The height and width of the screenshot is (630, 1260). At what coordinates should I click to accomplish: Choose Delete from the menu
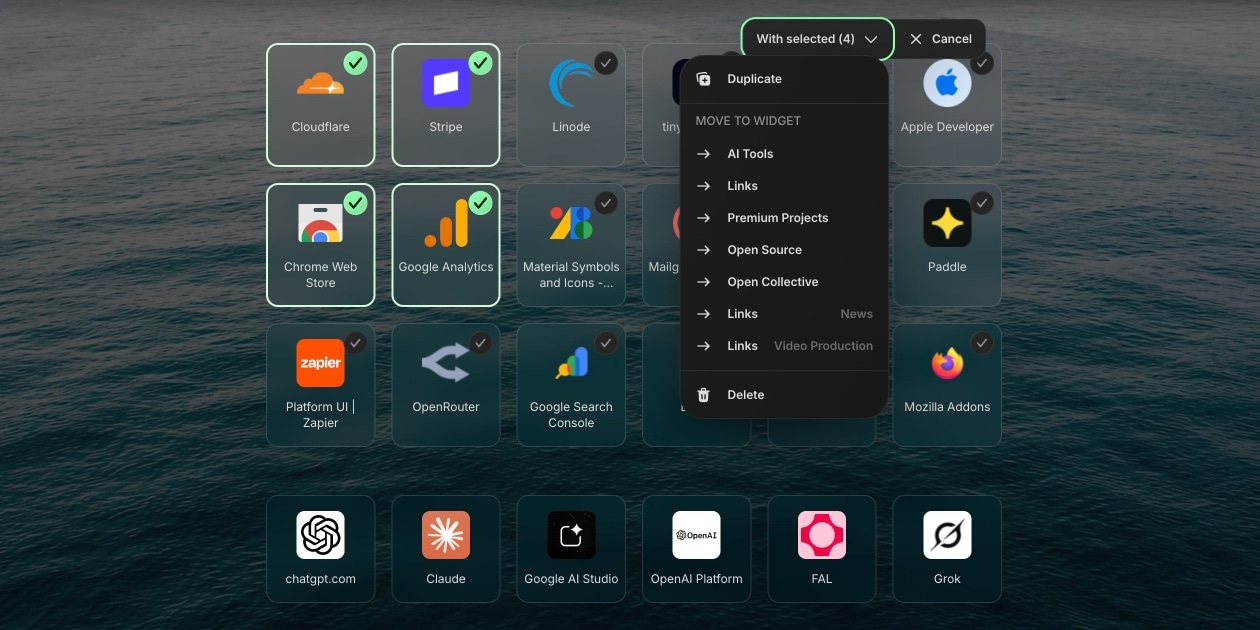[x=784, y=395]
